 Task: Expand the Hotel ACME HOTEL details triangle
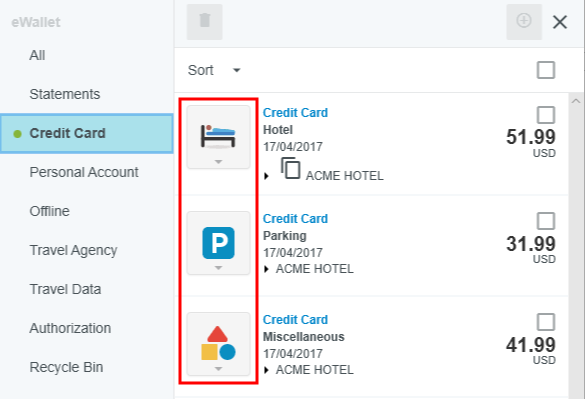(x=266, y=176)
